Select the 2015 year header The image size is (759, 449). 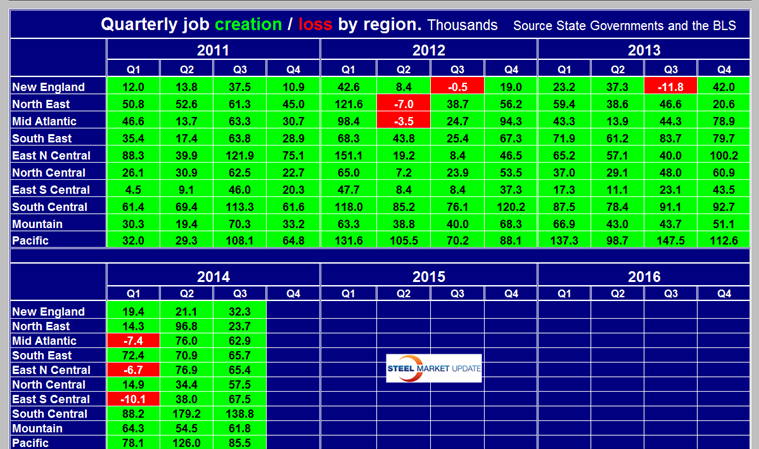click(429, 276)
